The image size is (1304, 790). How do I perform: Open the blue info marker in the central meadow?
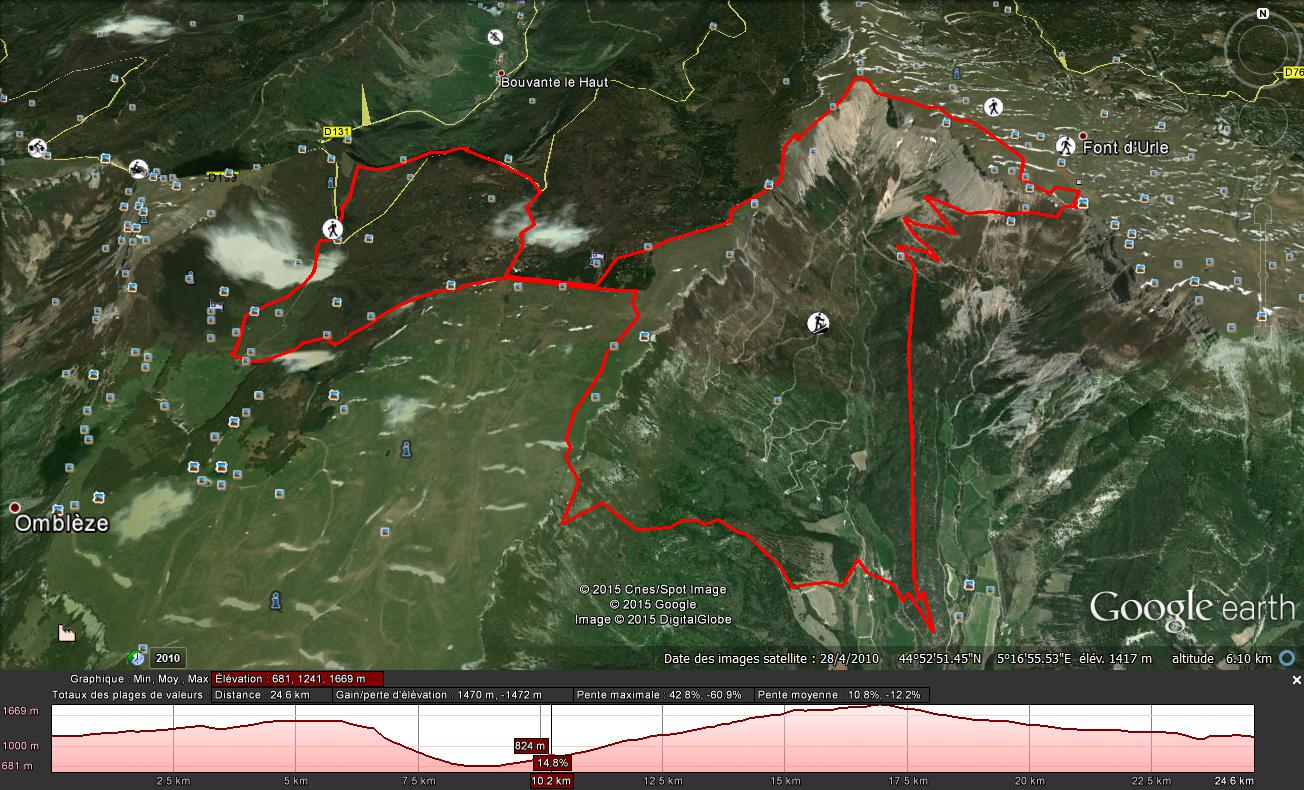(x=405, y=448)
